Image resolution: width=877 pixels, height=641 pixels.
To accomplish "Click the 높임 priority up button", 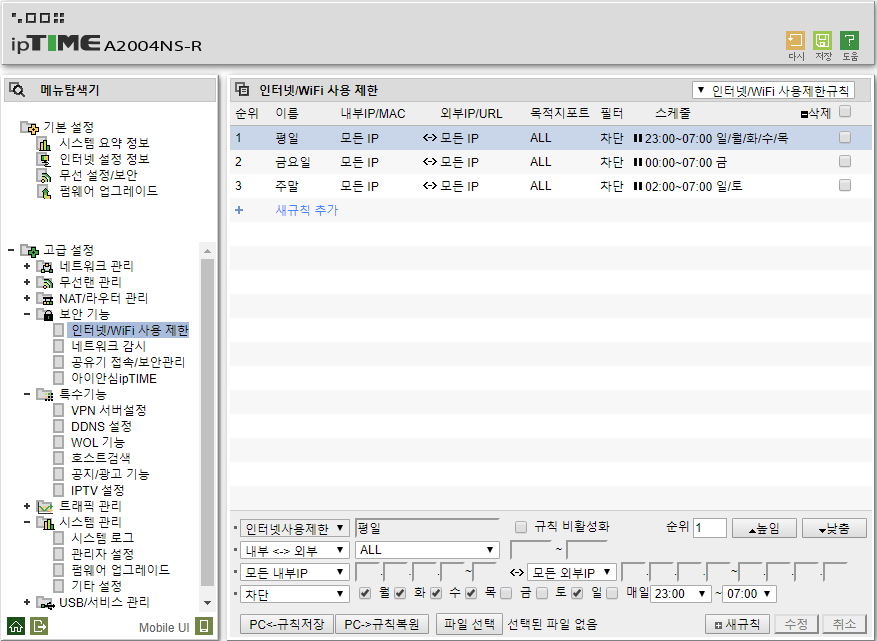I will click(x=764, y=529).
